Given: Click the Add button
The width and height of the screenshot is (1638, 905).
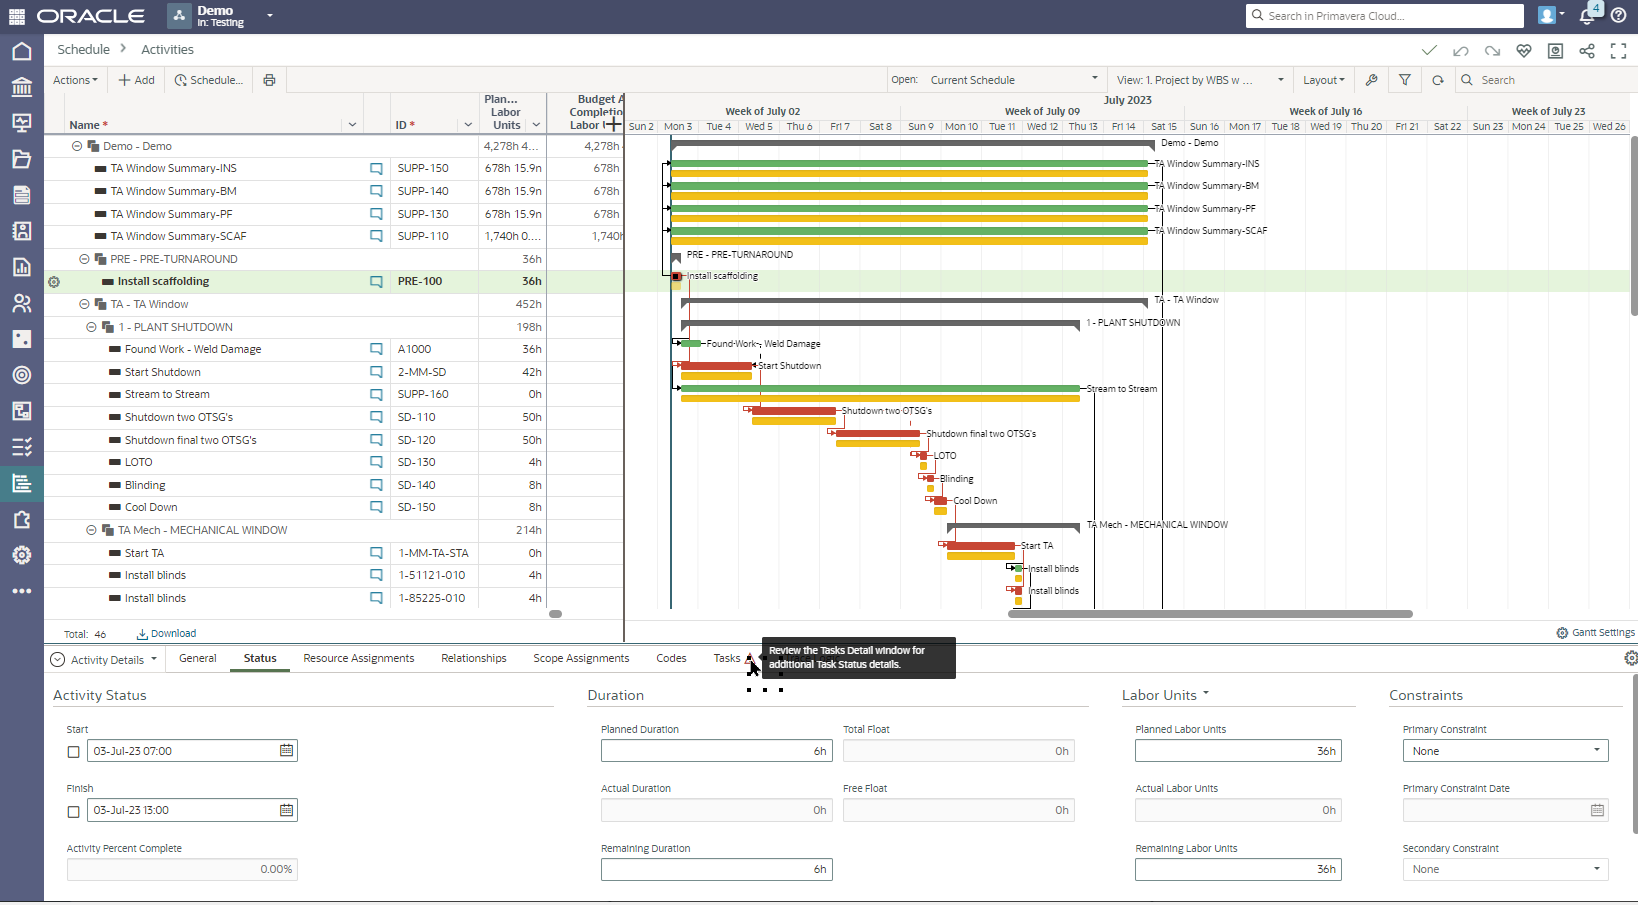Looking at the screenshot, I should [x=137, y=80].
